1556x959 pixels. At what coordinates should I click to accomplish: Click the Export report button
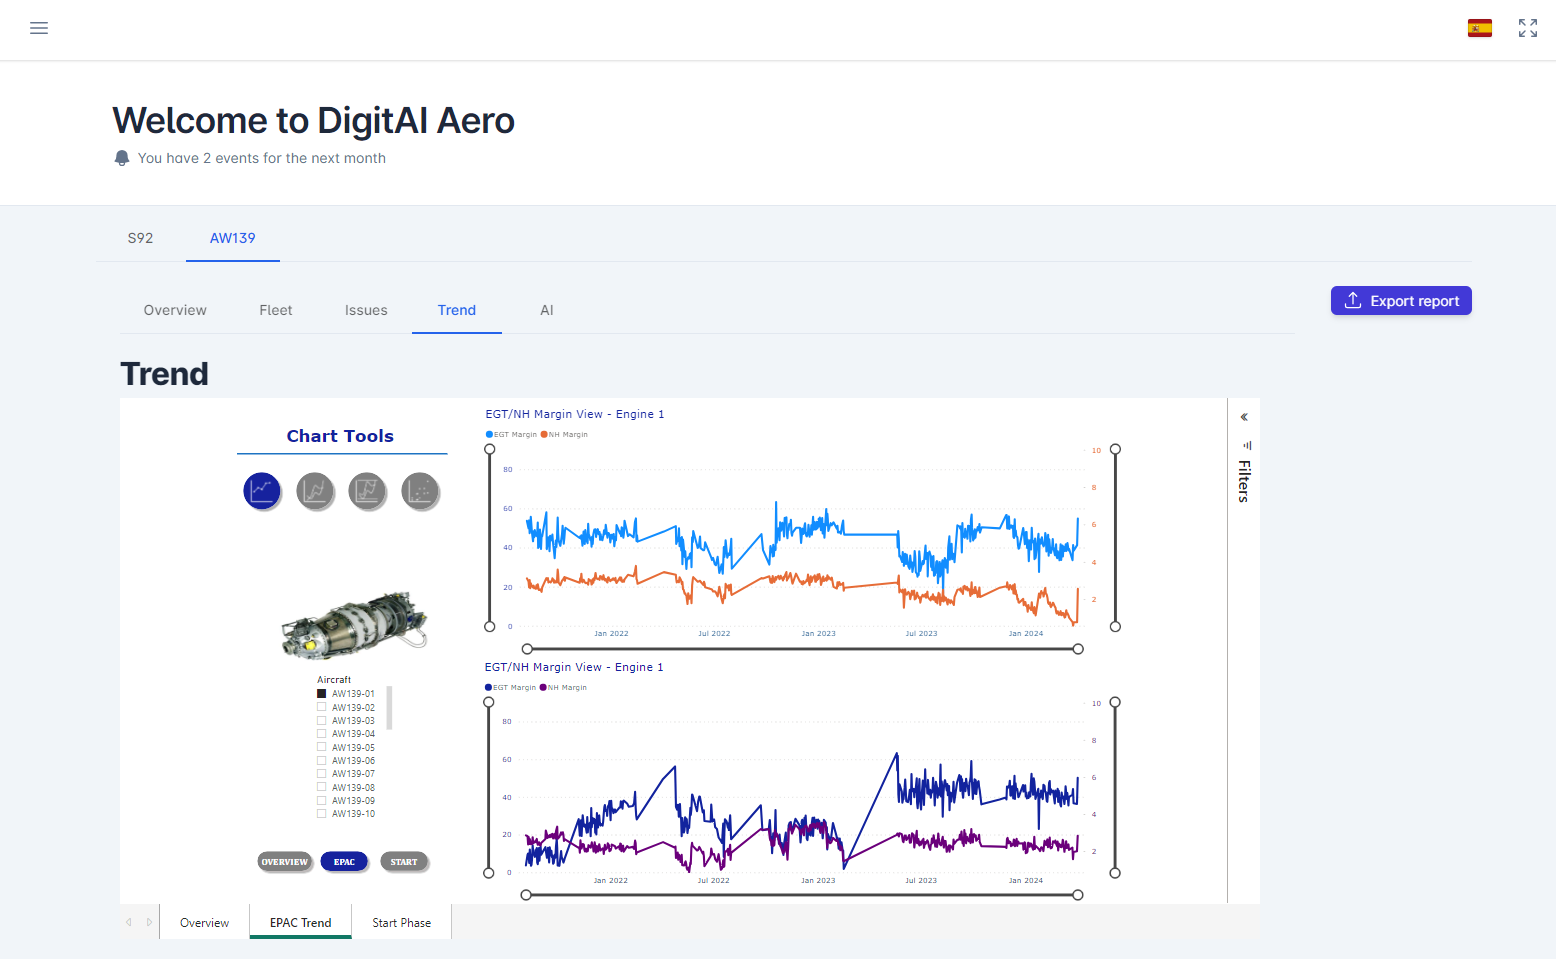[x=1400, y=300]
